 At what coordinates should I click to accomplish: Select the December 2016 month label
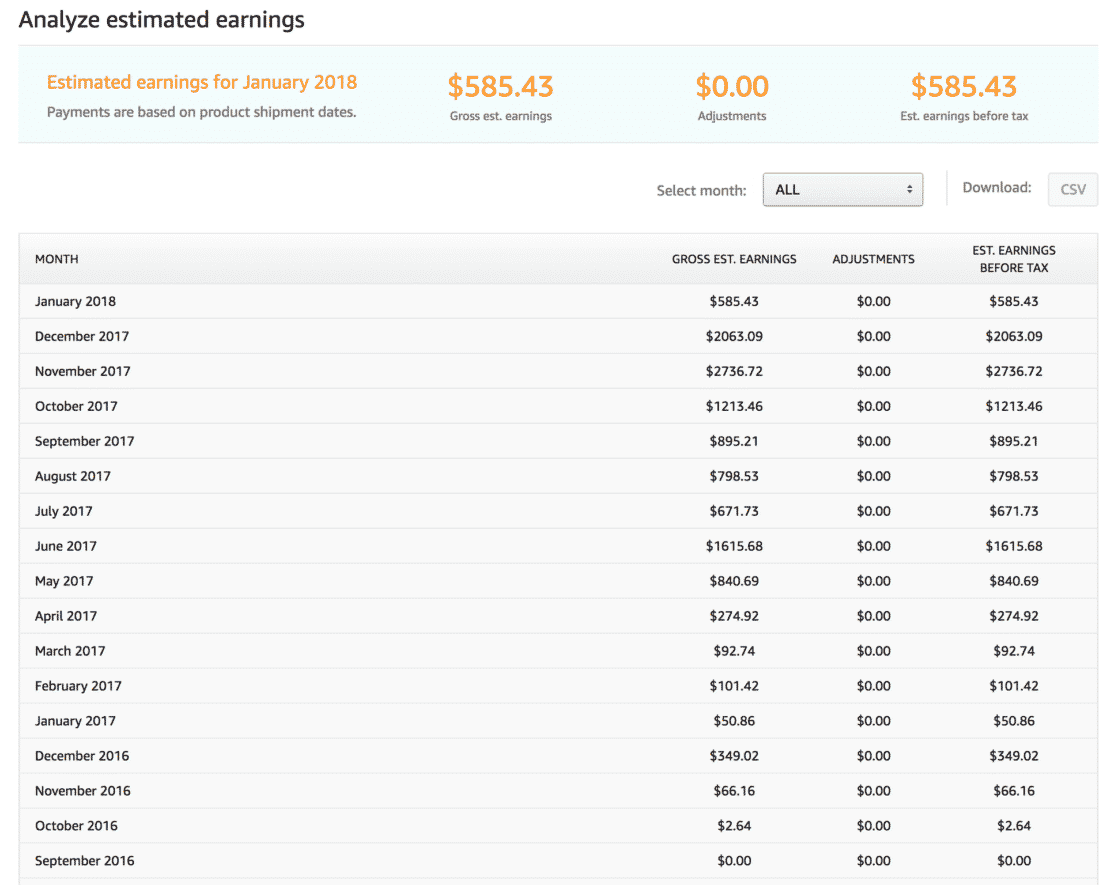point(82,755)
